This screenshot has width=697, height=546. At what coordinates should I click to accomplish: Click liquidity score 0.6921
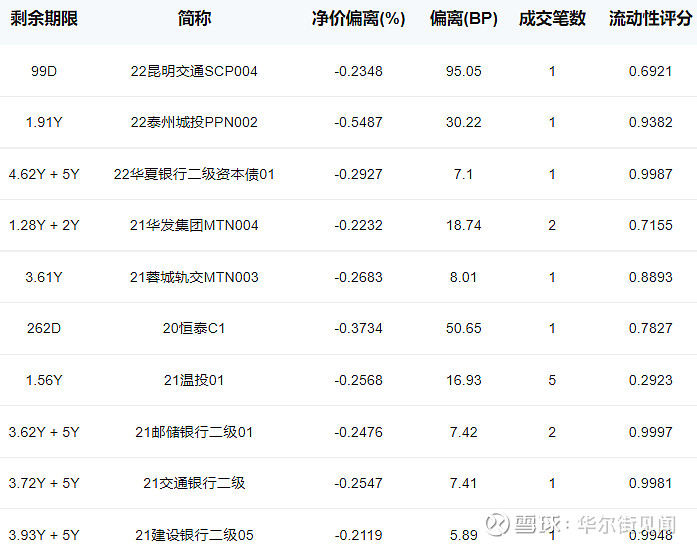pyautogui.click(x=650, y=71)
